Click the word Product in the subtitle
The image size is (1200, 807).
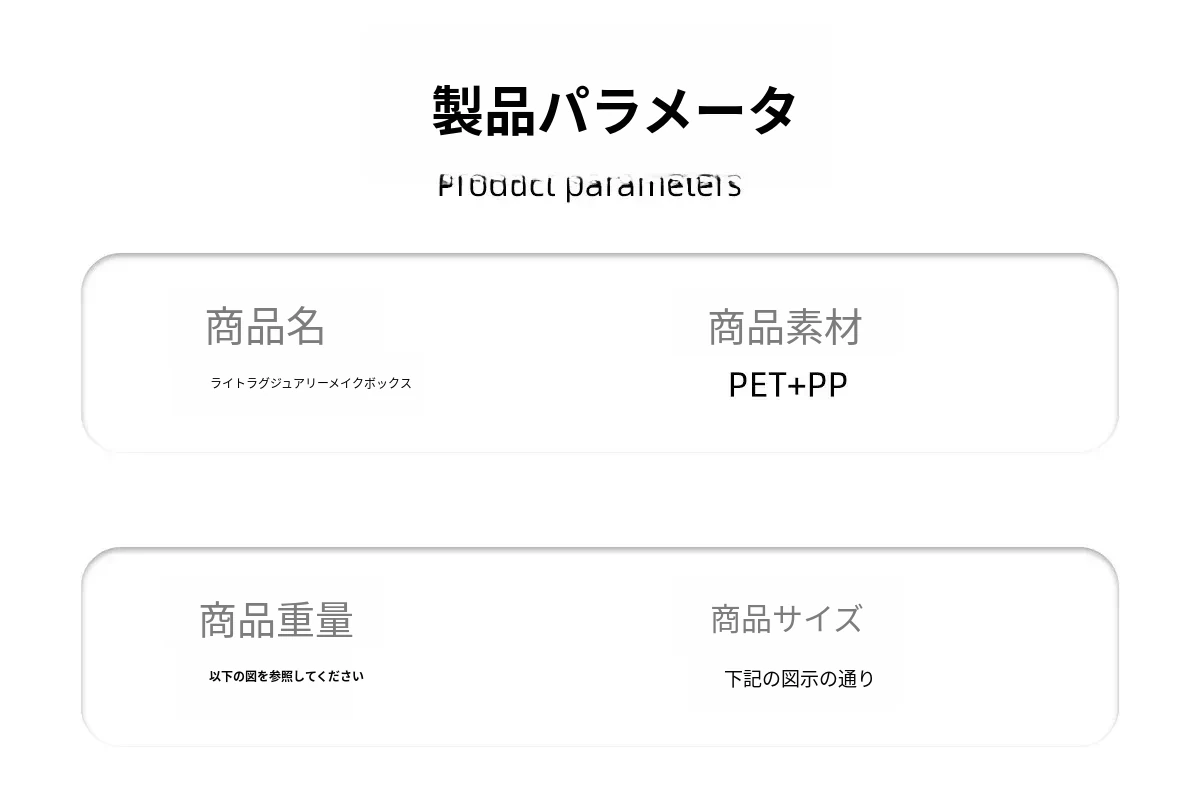(497, 185)
